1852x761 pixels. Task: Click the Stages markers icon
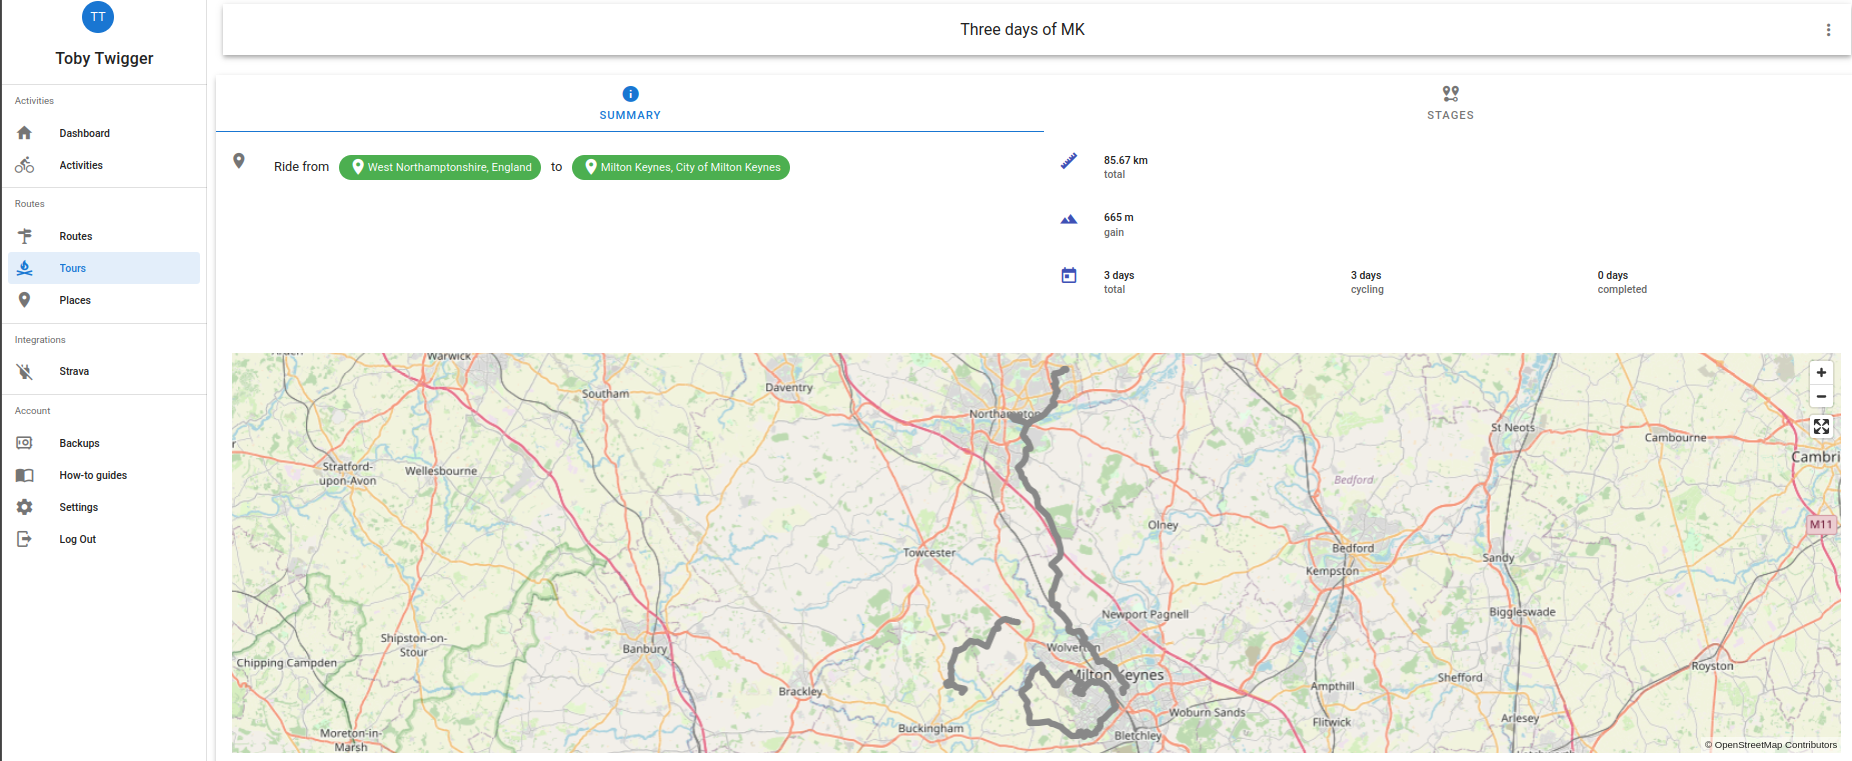coord(1450,94)
